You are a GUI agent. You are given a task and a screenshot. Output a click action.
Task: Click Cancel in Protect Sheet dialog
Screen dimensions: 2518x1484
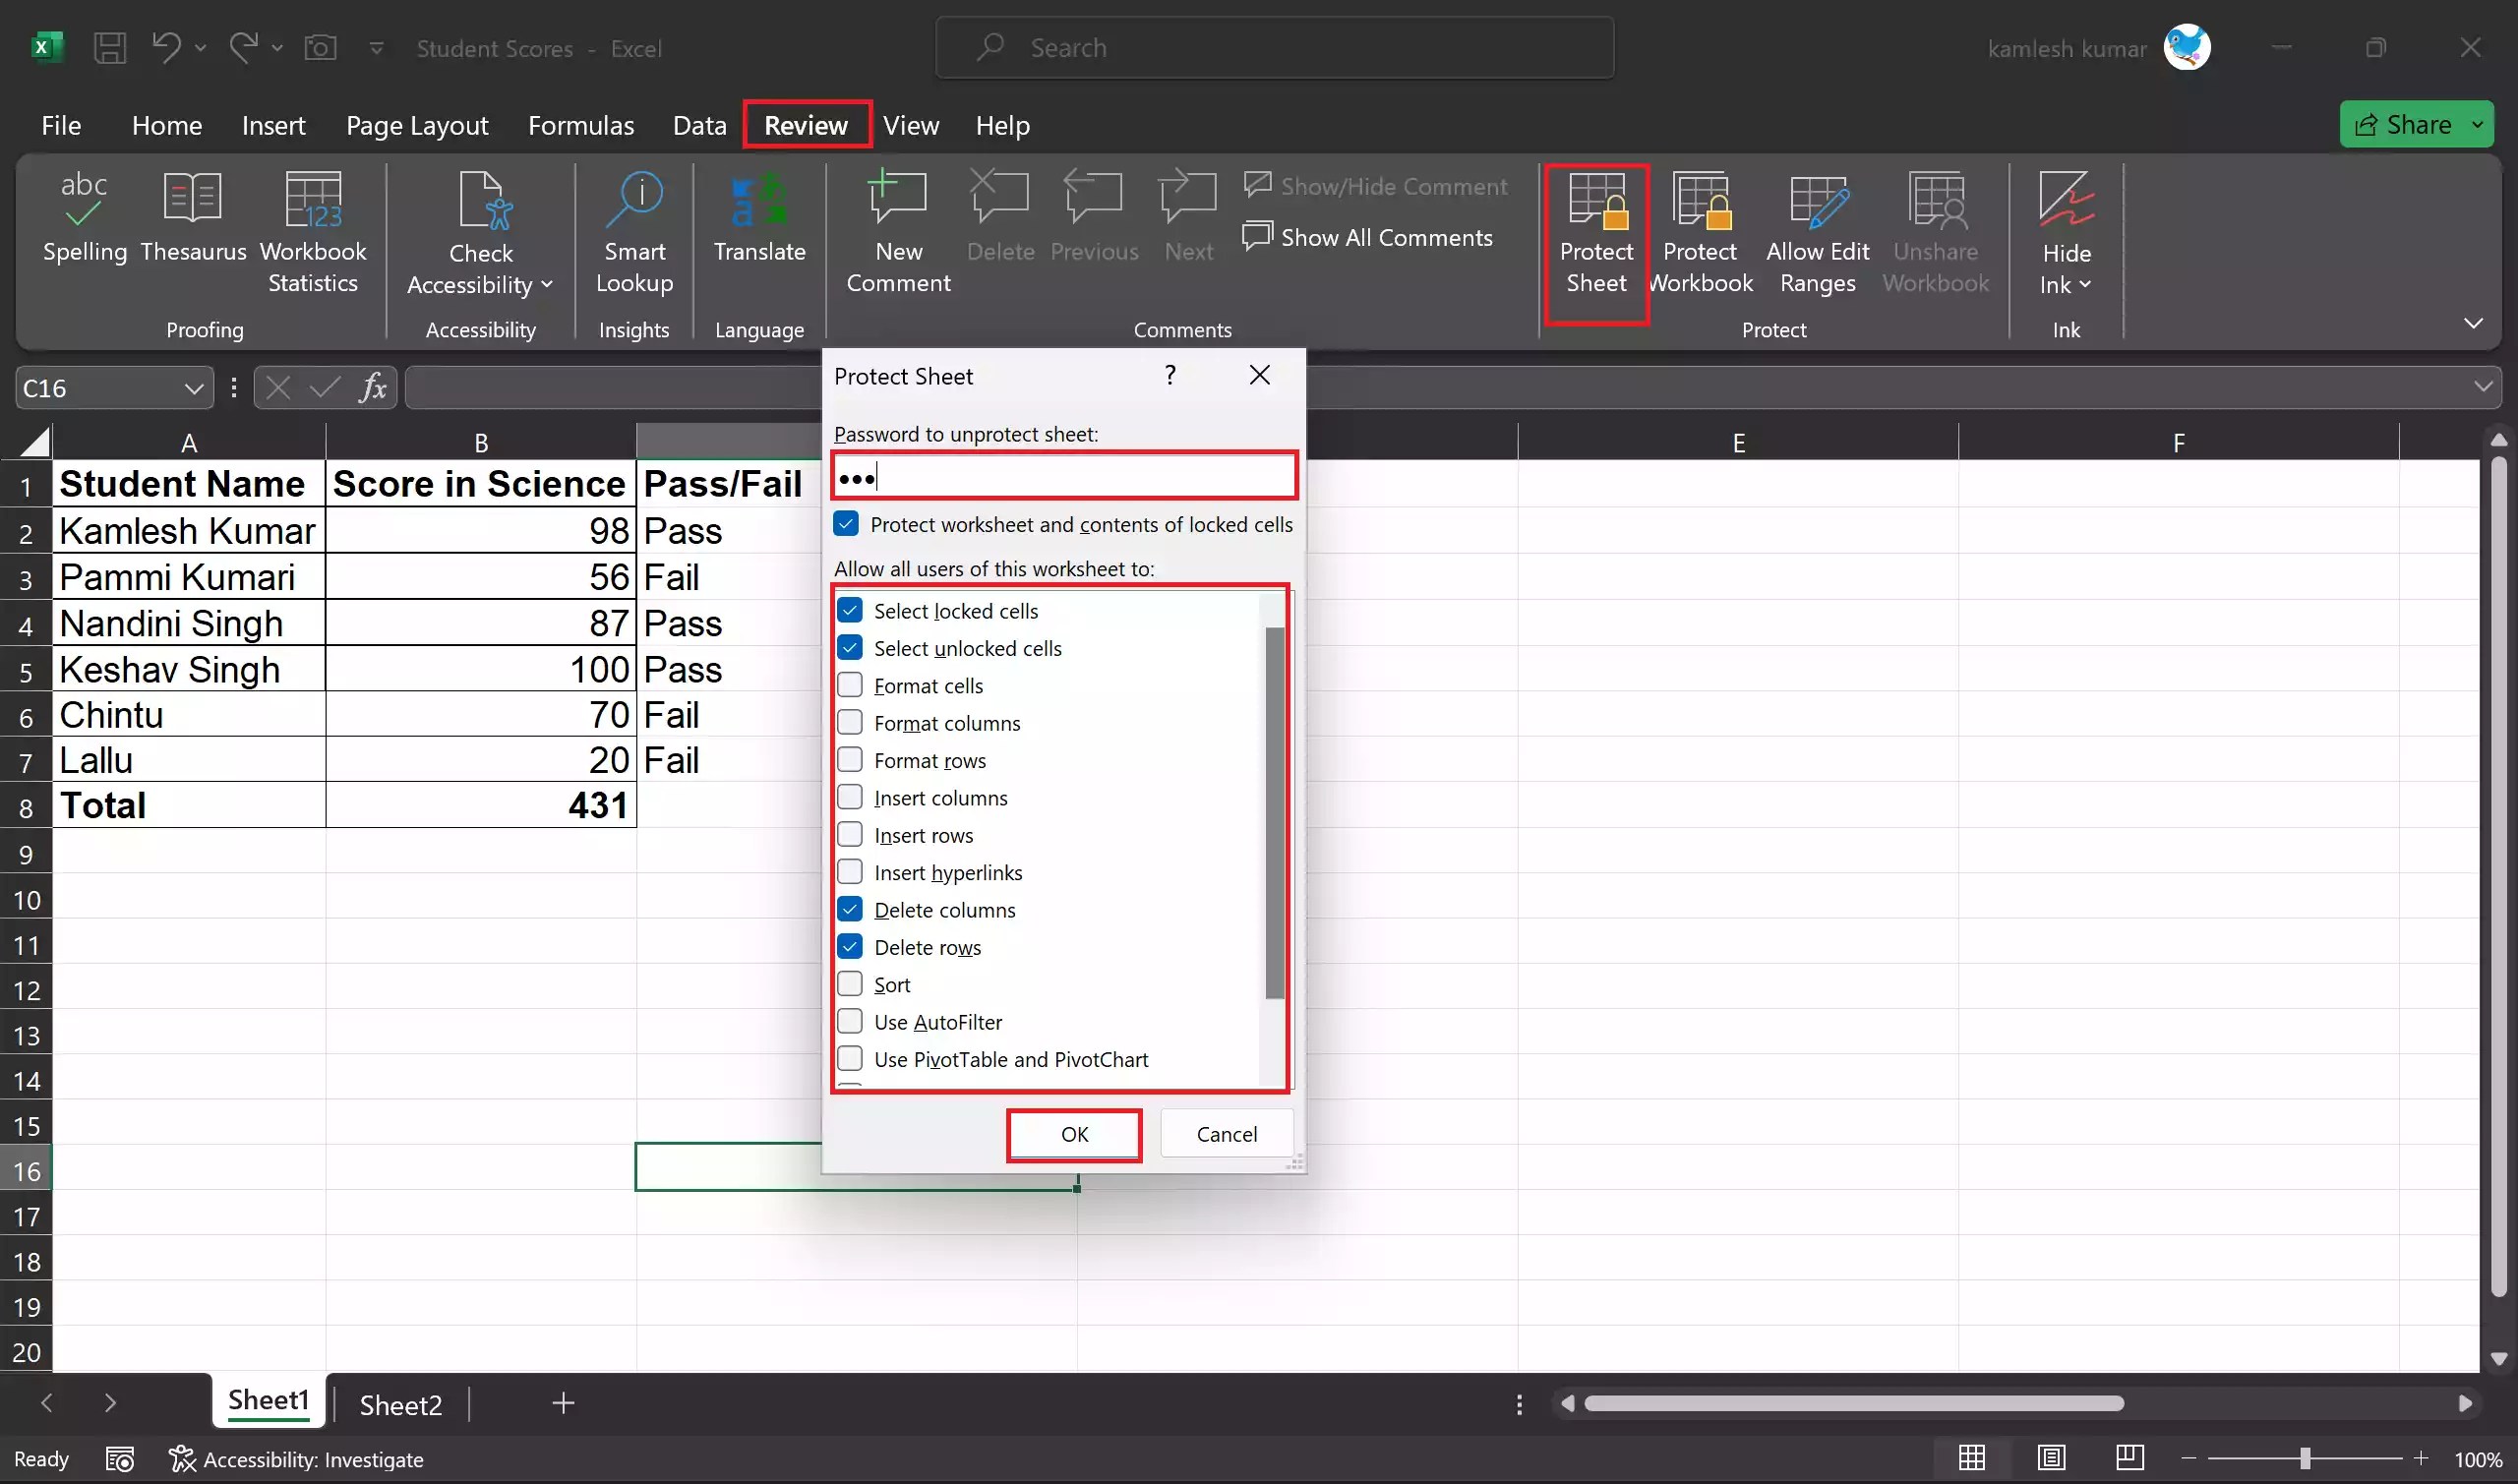click(x=1226, y=1134)
